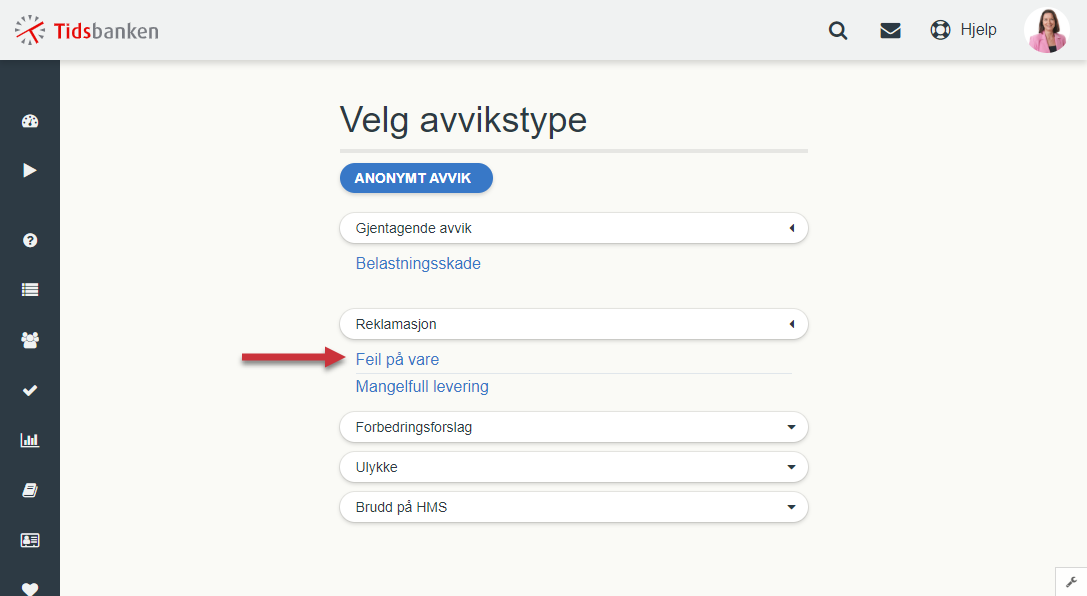Image resolution: width=1087 pixels, height=596 pixels.
Task: Click the checkmark sidebar icon
Action: (30, 390)
